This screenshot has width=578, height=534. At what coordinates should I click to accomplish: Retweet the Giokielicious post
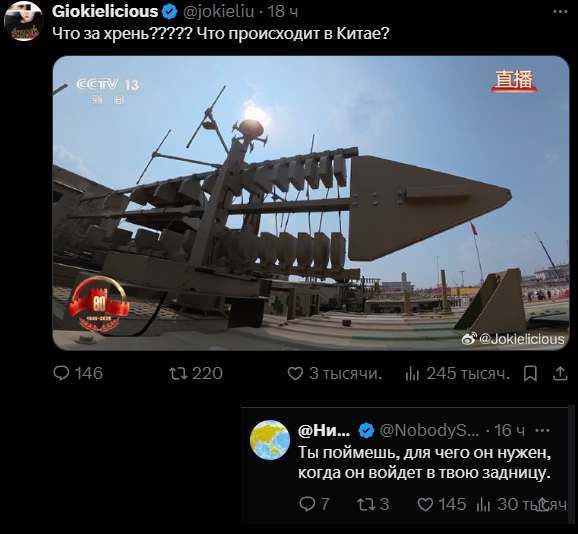(x=196, y=373)
